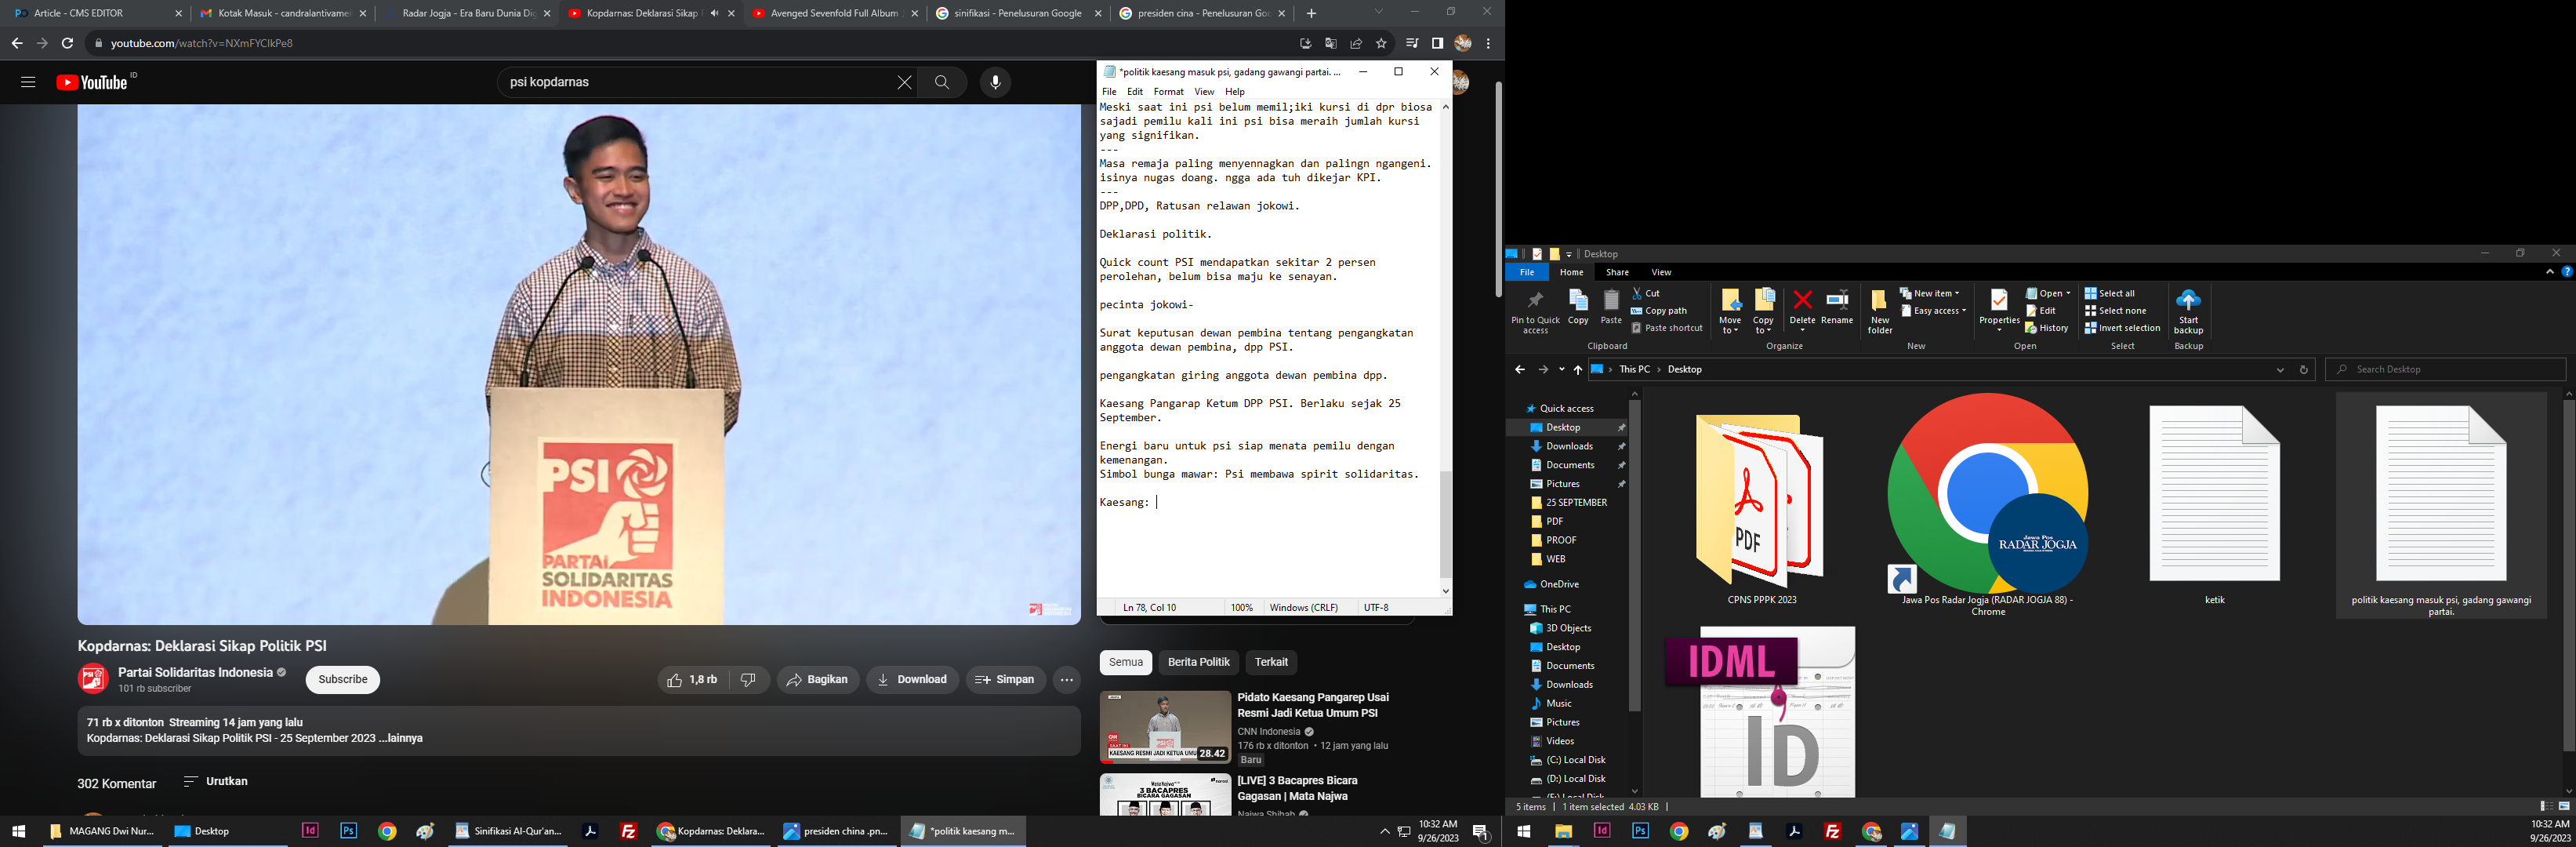
Task: Like the video showing 1,8 rb likes
Action: pyautogui.click(x=692, y=680)
